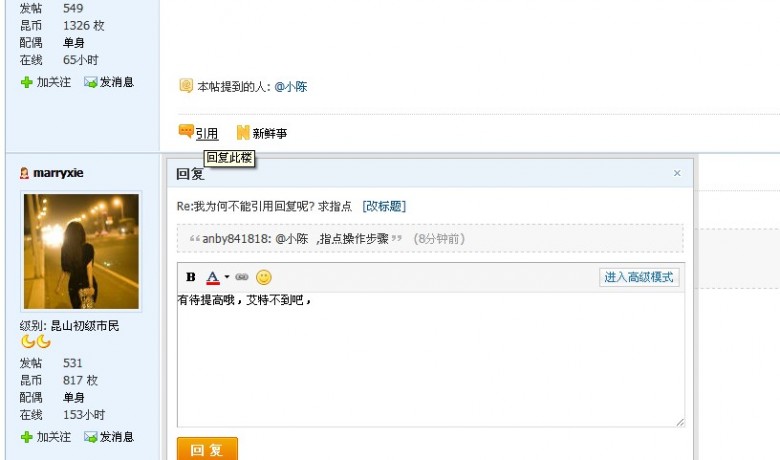Click 加关注 in the upper profile panel

click(46, 82)
